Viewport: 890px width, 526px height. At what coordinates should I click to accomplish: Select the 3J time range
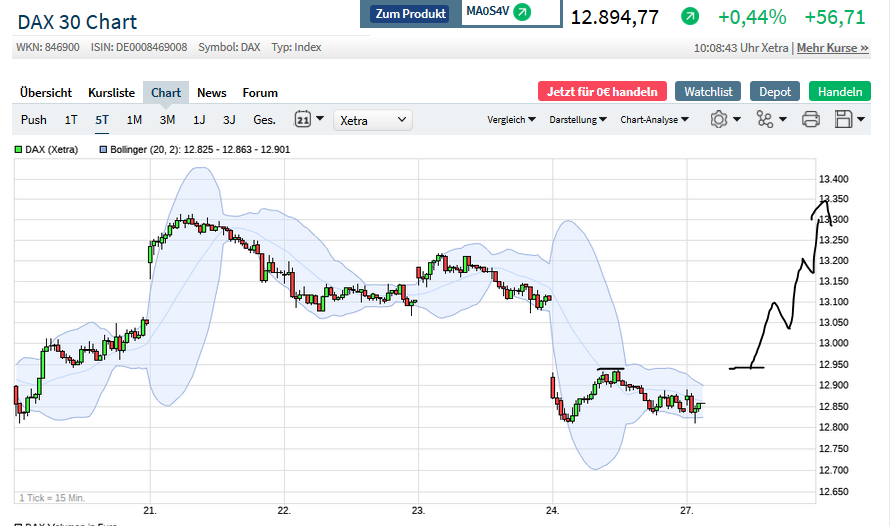tap(229, 120)
